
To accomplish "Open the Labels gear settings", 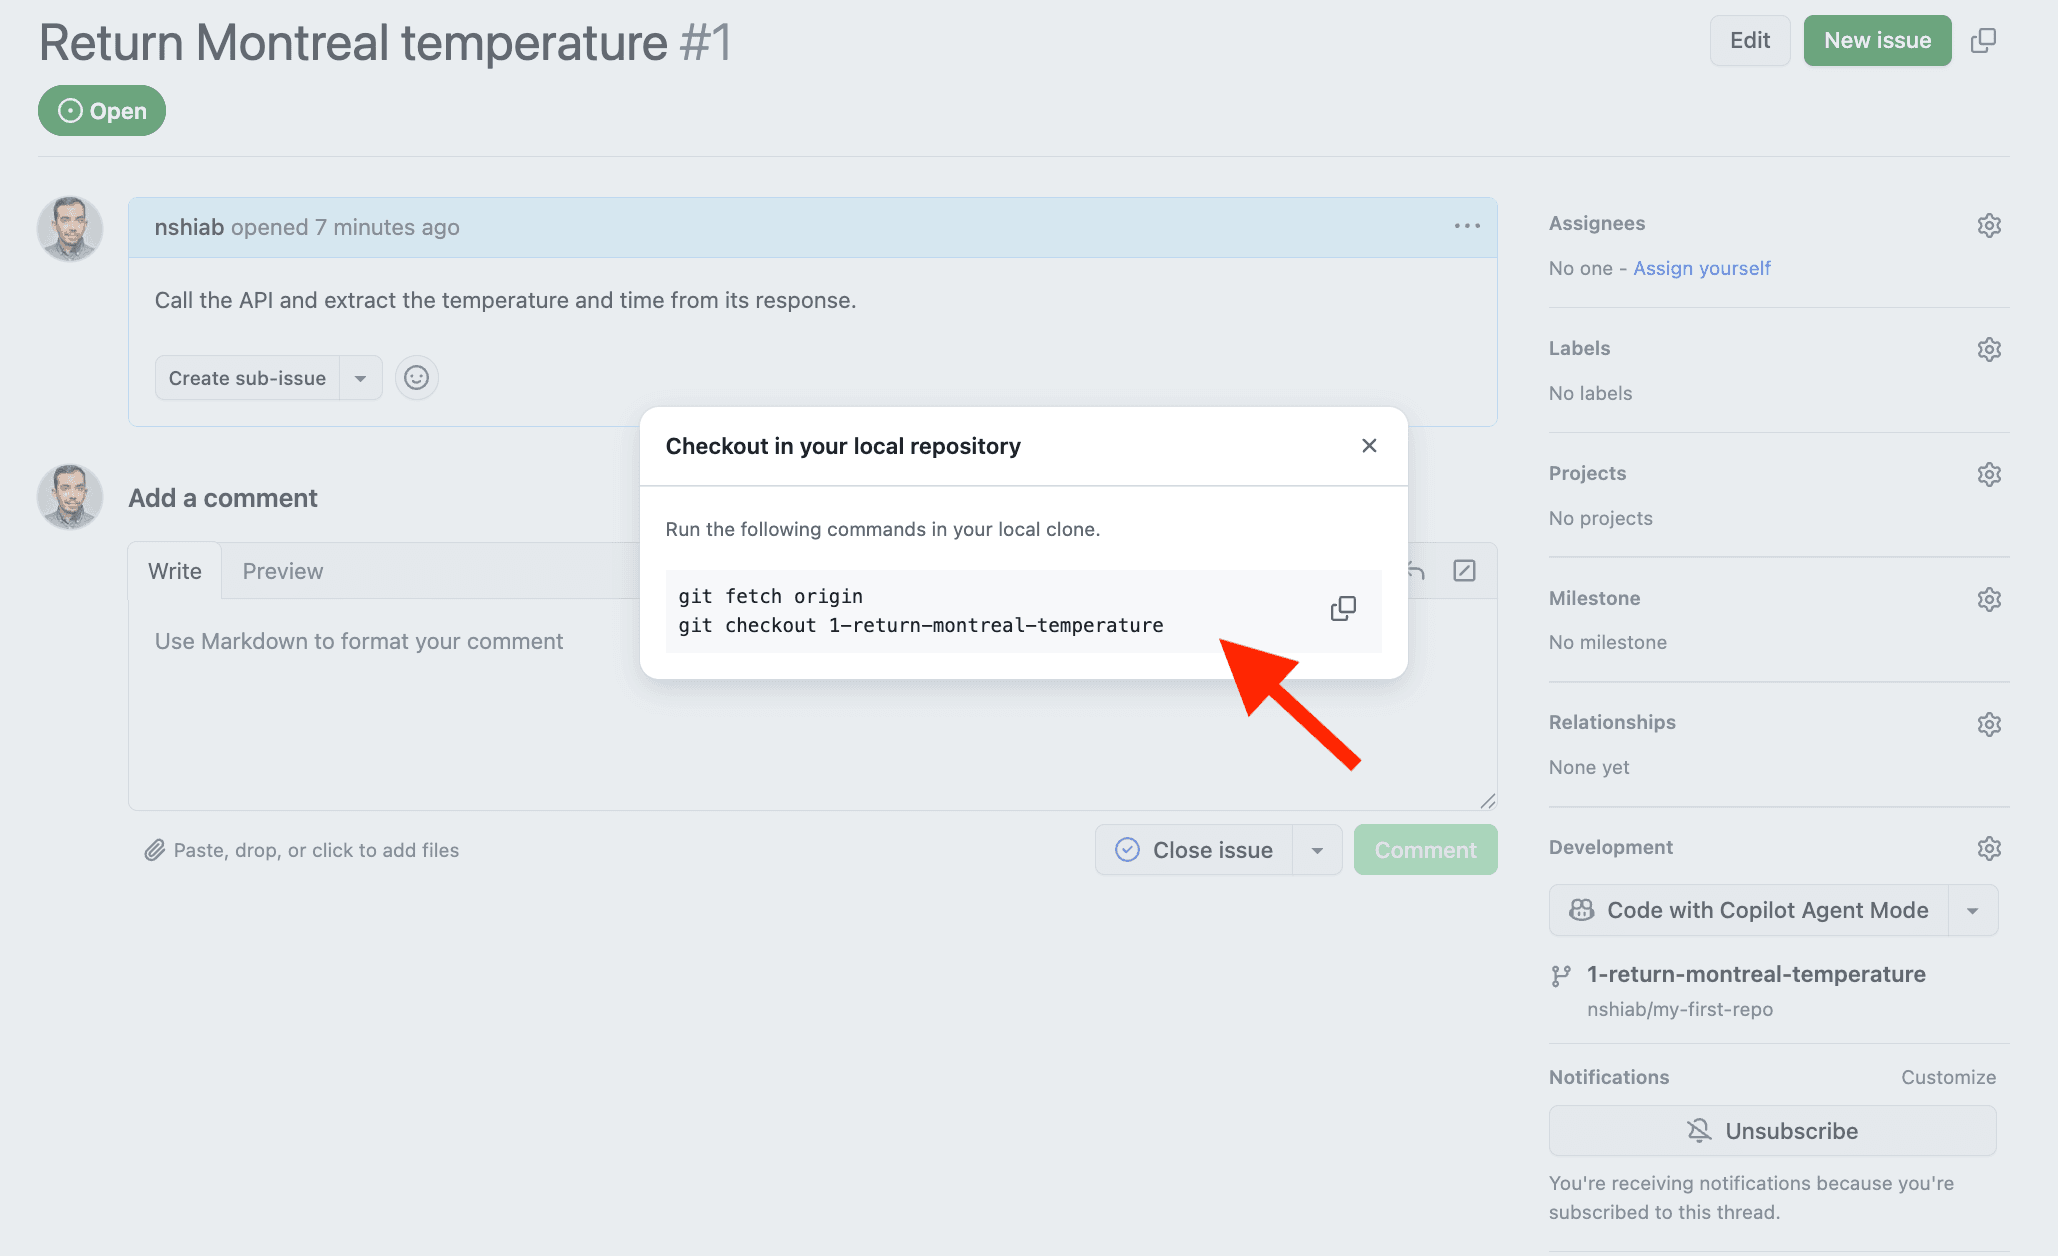I will pos(1989,349).
